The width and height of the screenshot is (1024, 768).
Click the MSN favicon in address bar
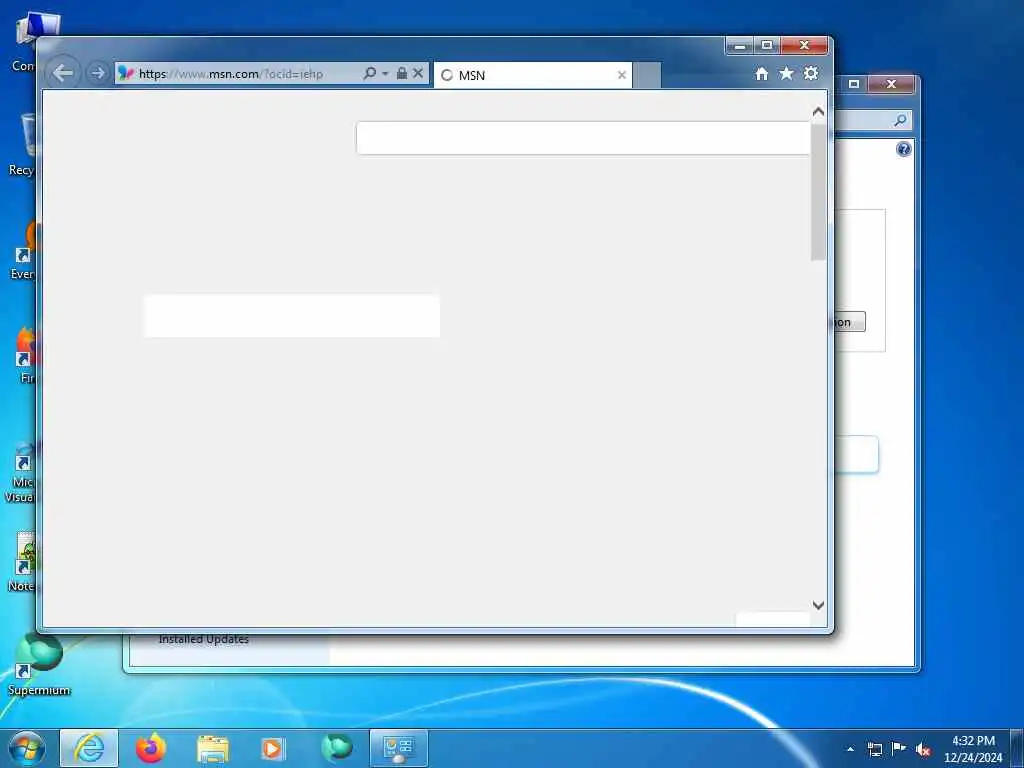click(x=125, y=73)
